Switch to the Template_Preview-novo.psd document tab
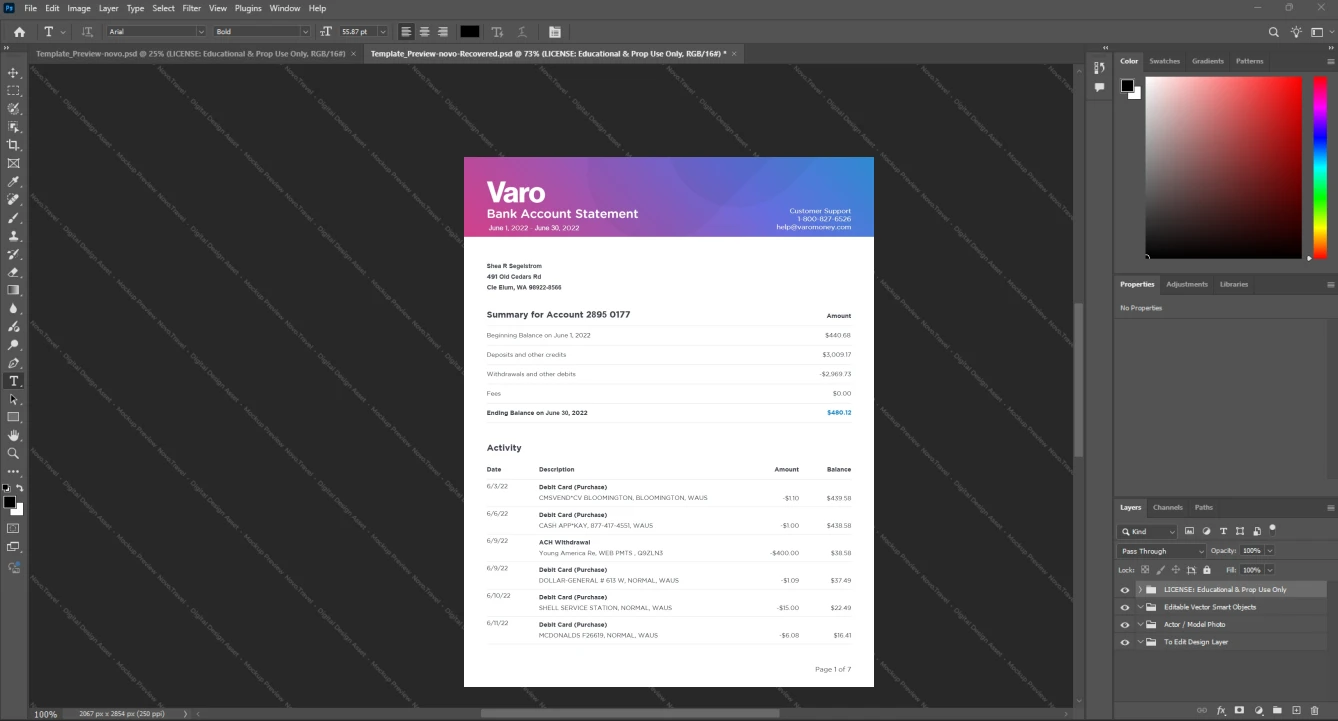 point(190,53)
